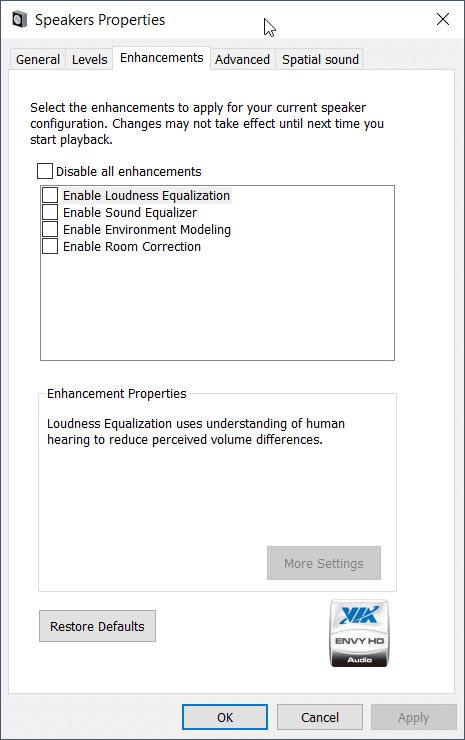Cancel the dialog changes
Screen dimensions: 465x740
320,717
